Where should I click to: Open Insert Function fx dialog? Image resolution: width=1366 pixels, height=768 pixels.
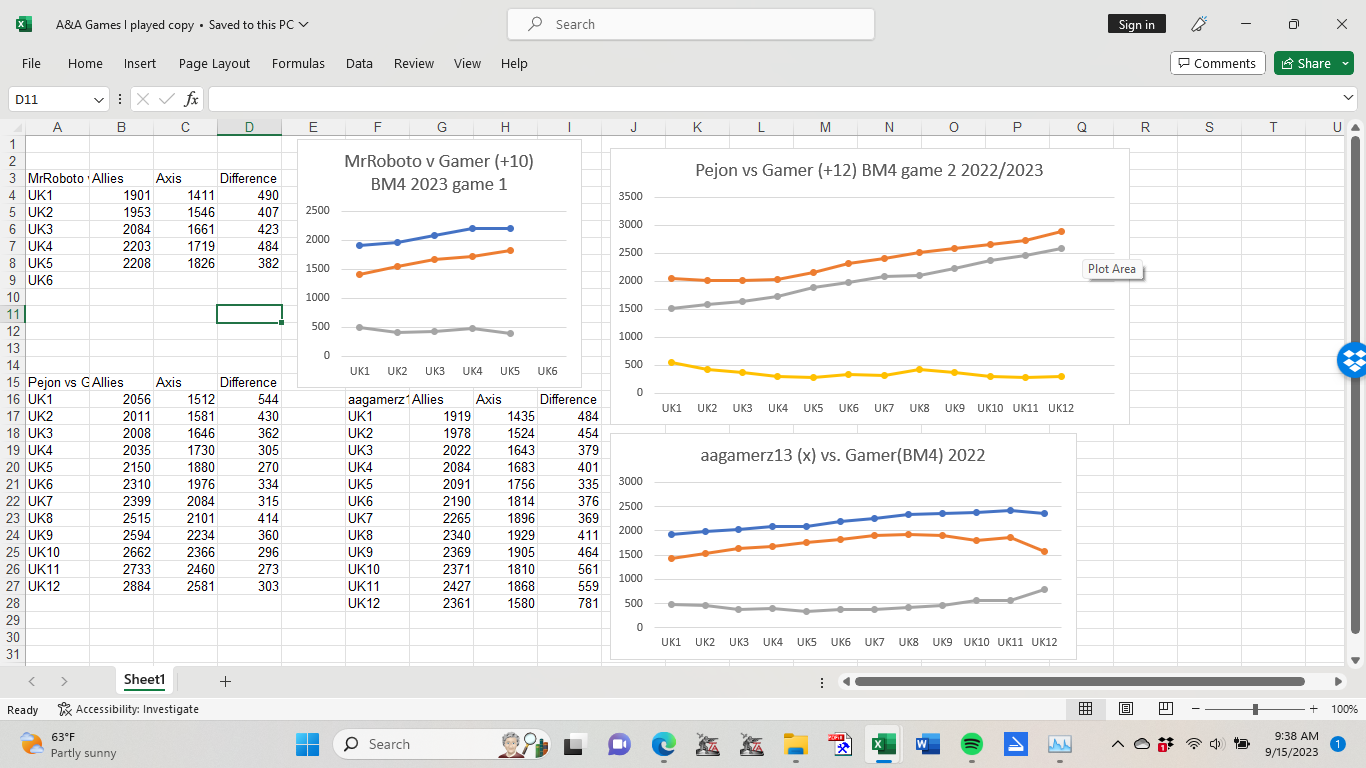[x=191, y=99]
